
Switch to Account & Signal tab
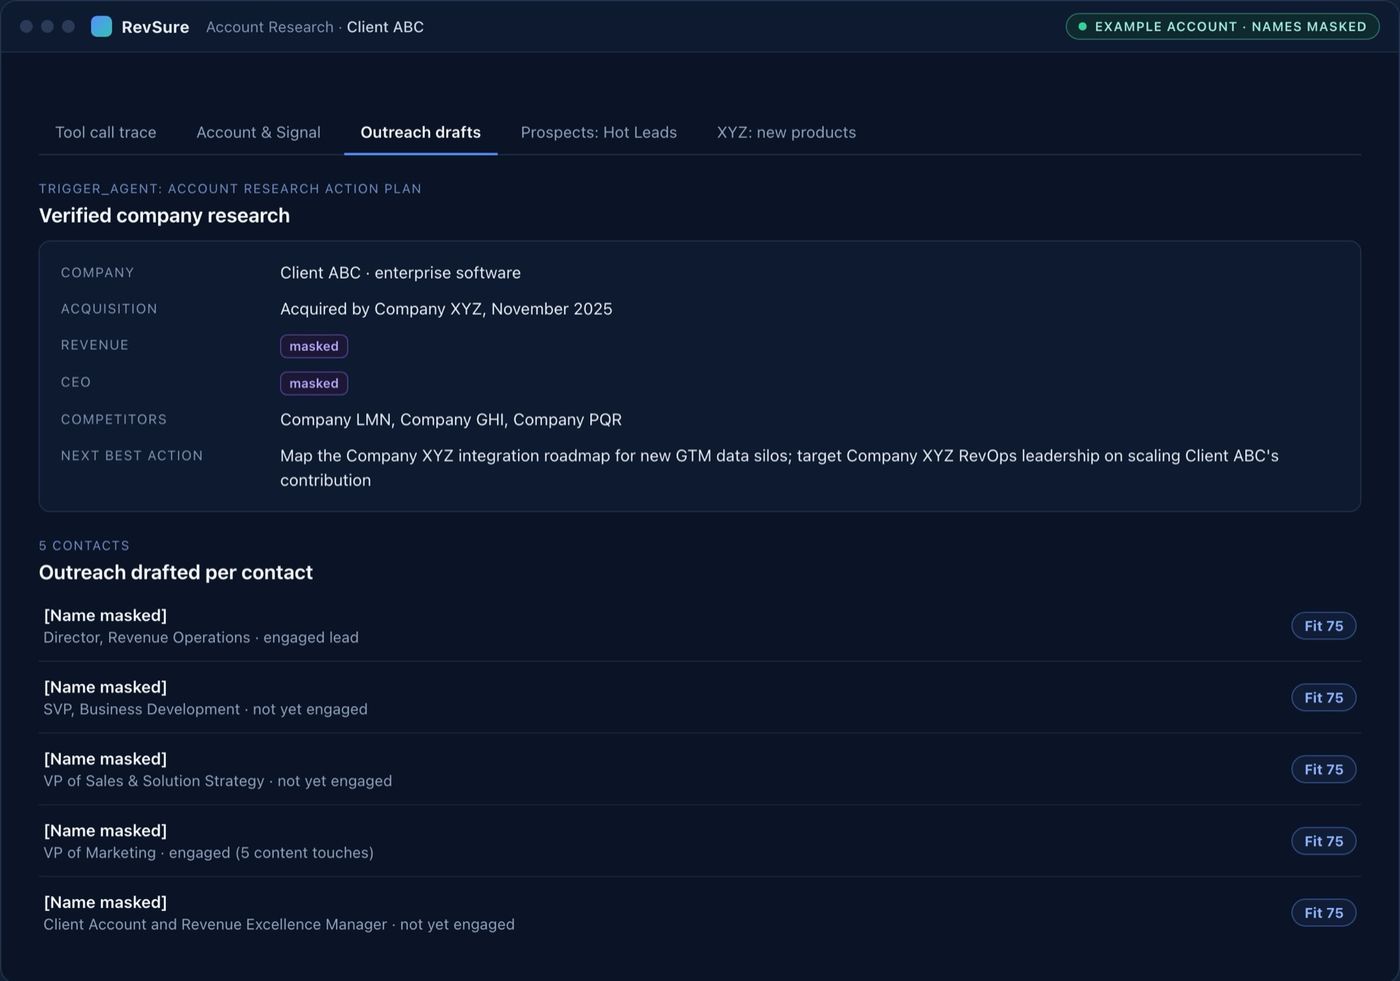258,132
